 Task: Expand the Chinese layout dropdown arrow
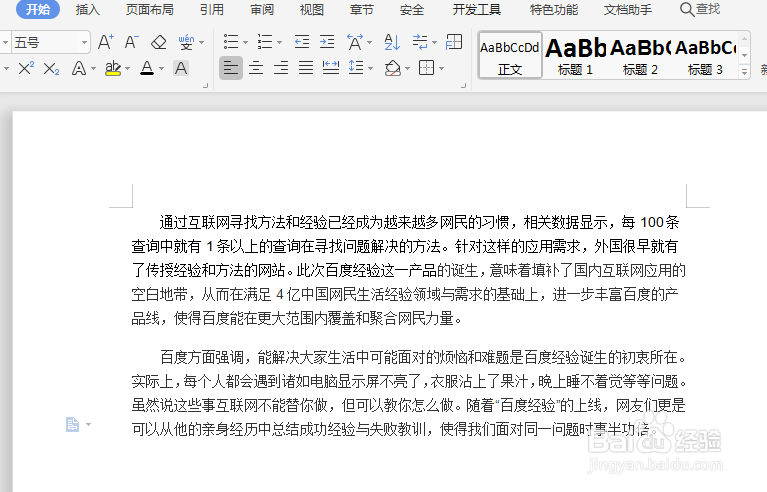point(369,43)
